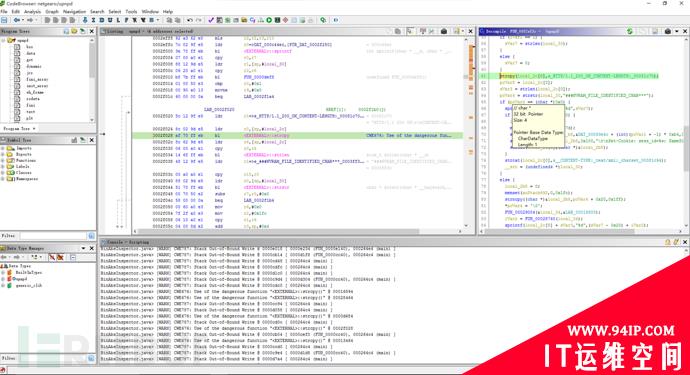
Task: Click the Decompile green refresh icon
Action: [630, 31]
